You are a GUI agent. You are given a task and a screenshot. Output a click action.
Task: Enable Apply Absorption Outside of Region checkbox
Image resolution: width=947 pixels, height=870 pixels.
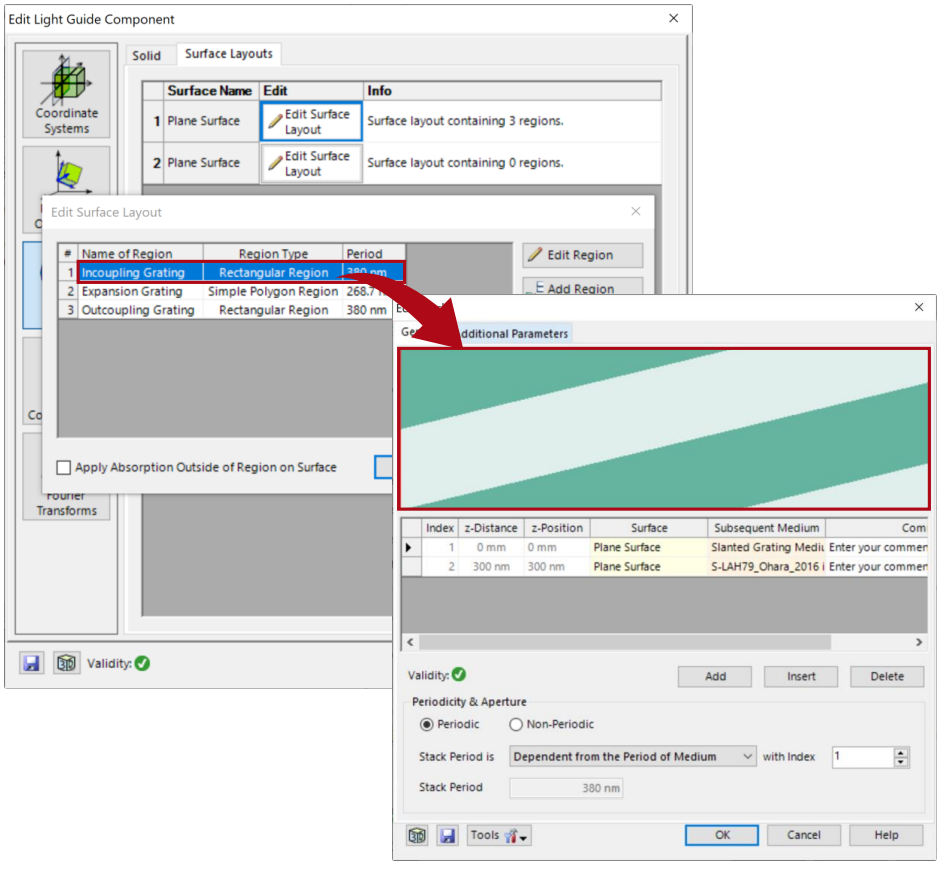[65, 468]
